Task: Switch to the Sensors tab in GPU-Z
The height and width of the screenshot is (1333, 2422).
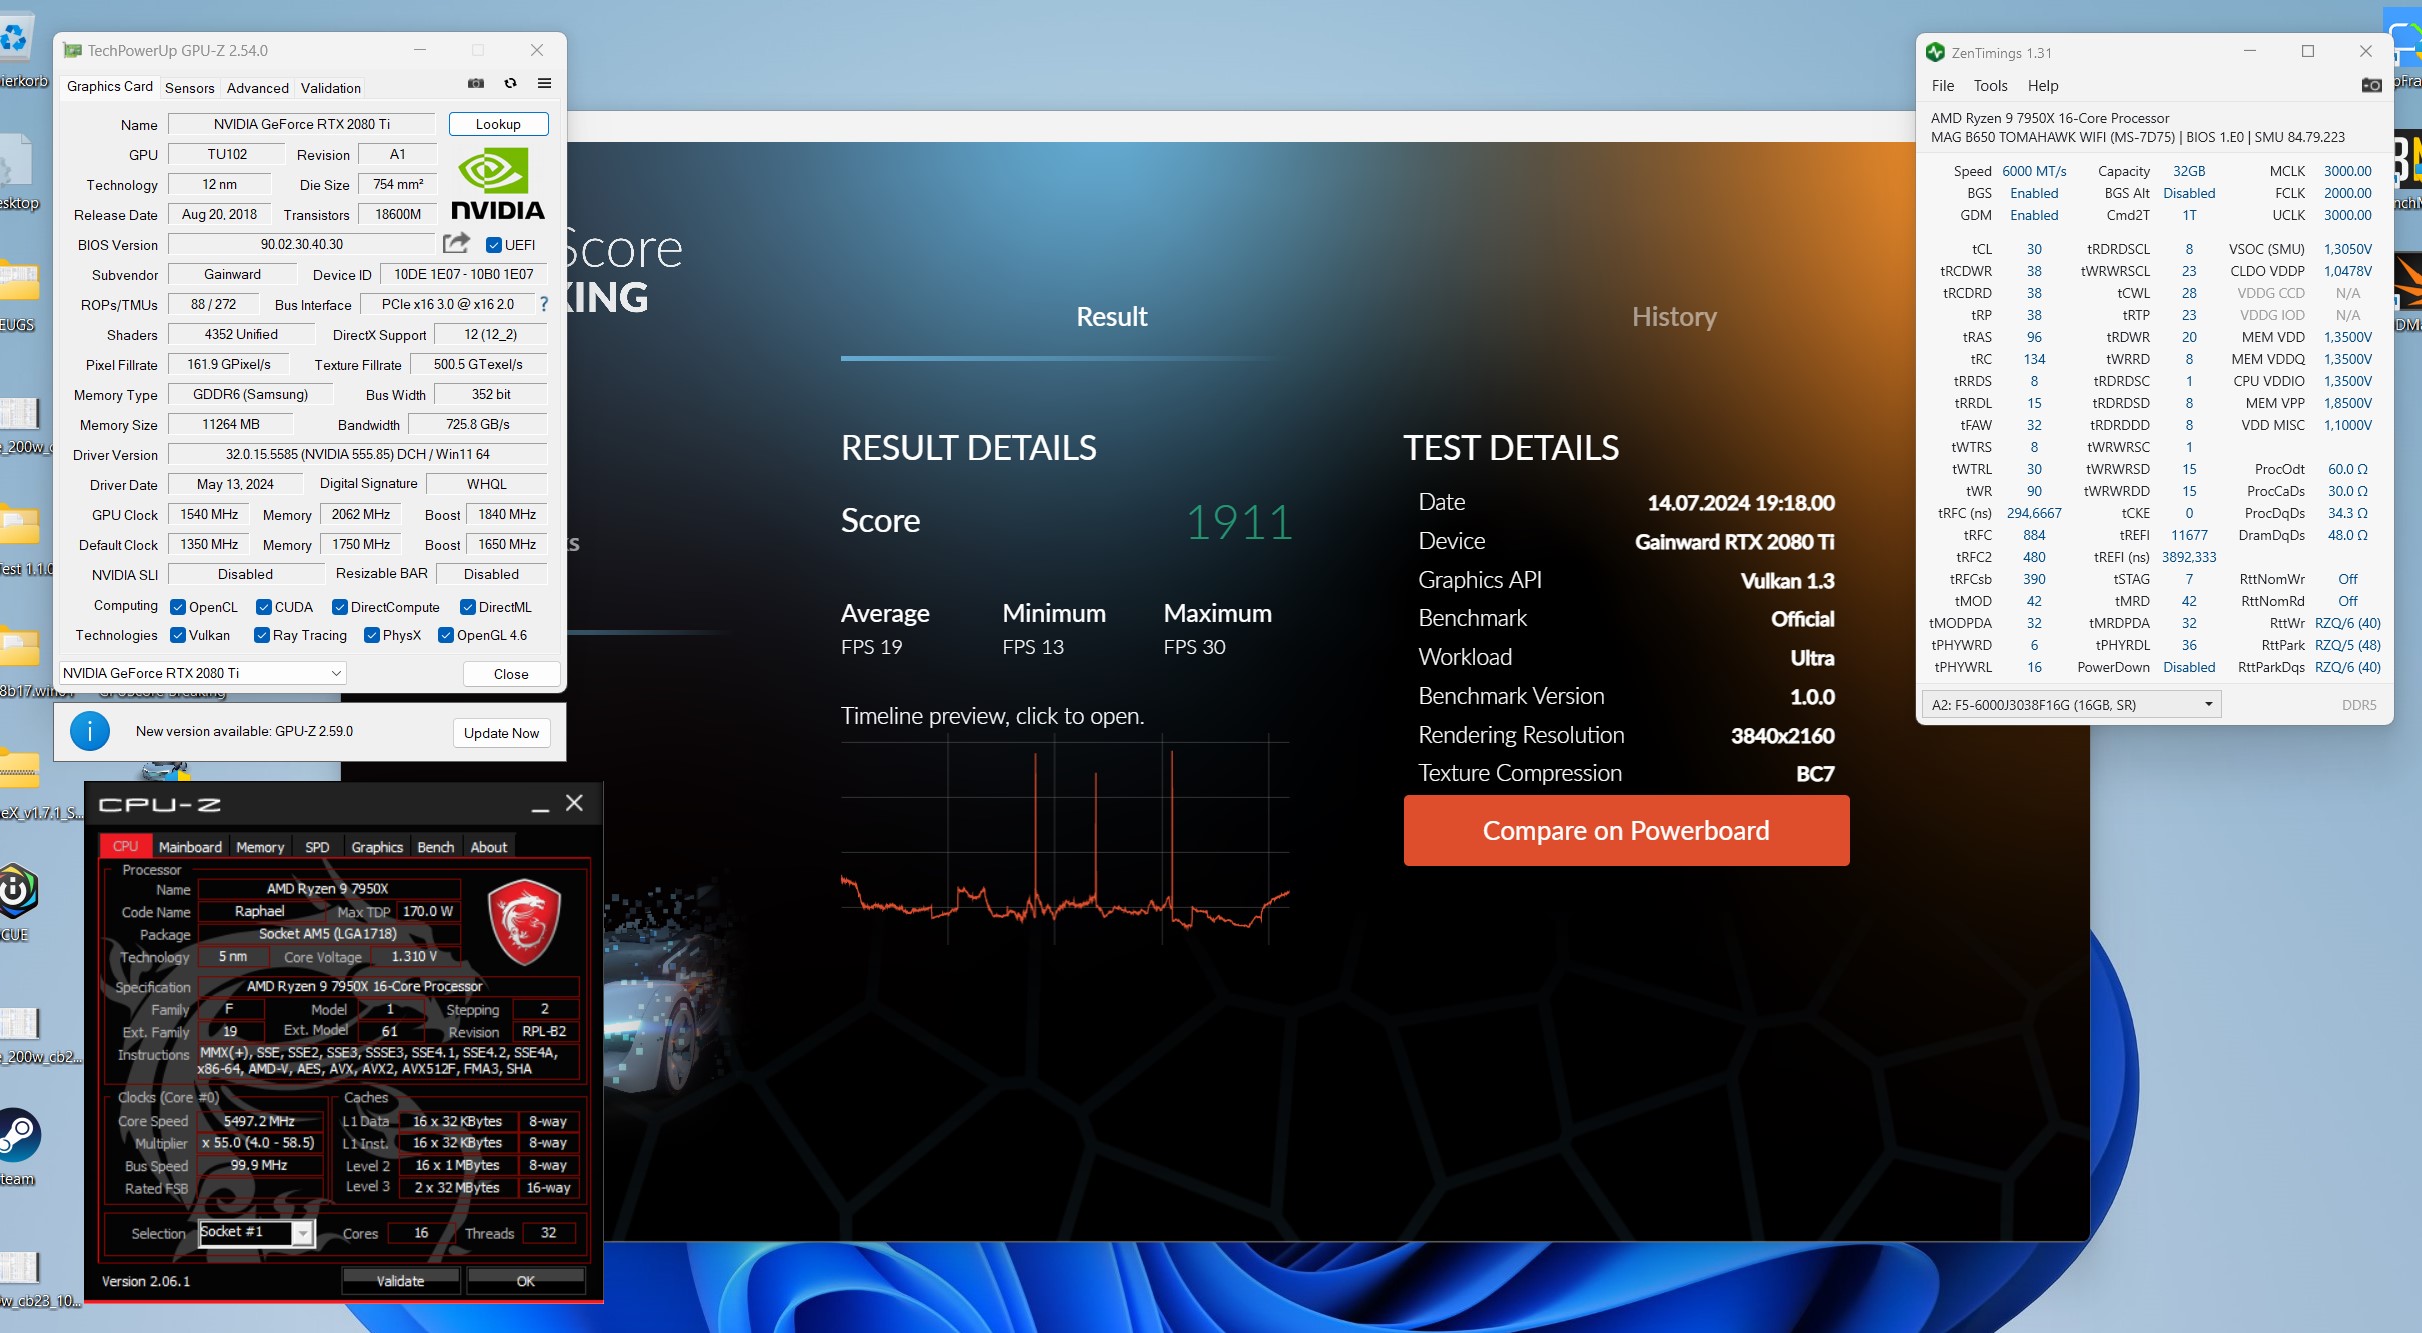Action: click(189, 88)
